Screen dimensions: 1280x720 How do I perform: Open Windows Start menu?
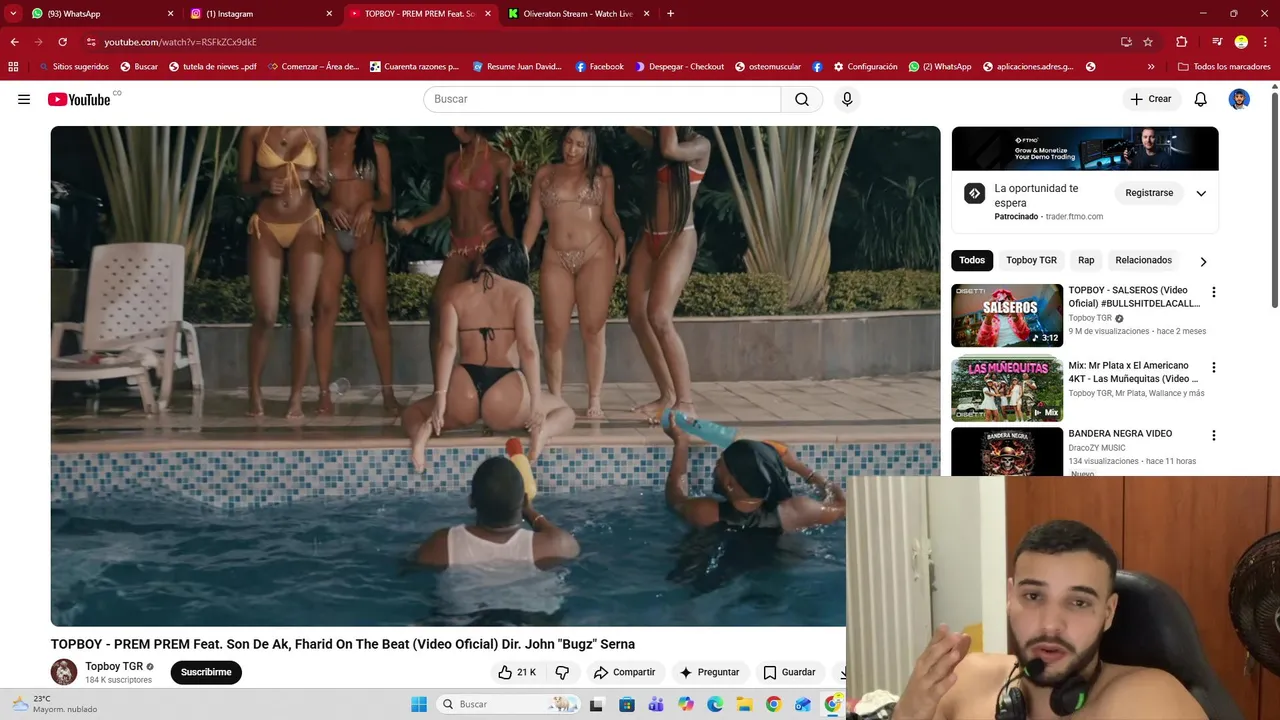(x=418, y=704)
